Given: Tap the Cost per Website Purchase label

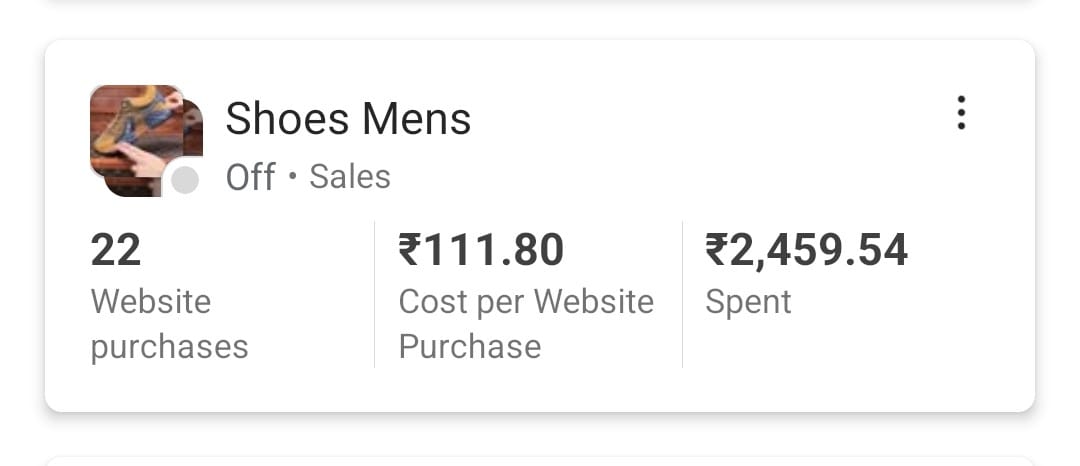Looking at the screenshot, I should 526,324.
